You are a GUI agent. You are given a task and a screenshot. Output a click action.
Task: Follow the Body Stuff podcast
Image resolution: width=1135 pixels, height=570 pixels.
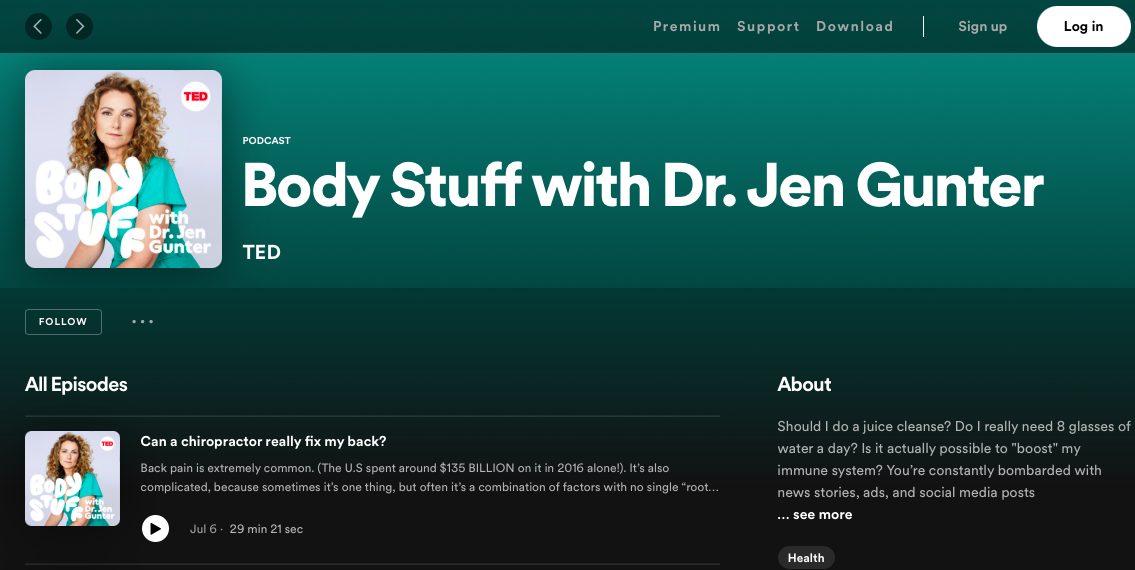tap(63, 322)
